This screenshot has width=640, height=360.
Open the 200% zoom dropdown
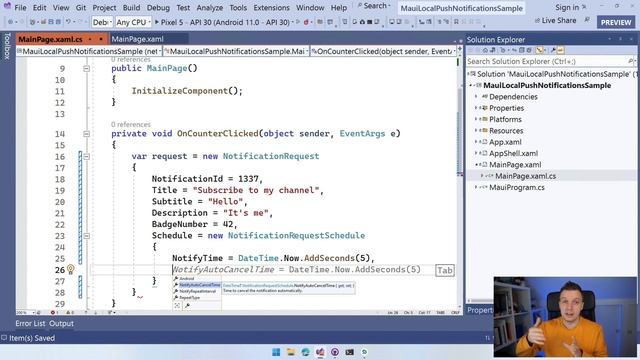25,313
